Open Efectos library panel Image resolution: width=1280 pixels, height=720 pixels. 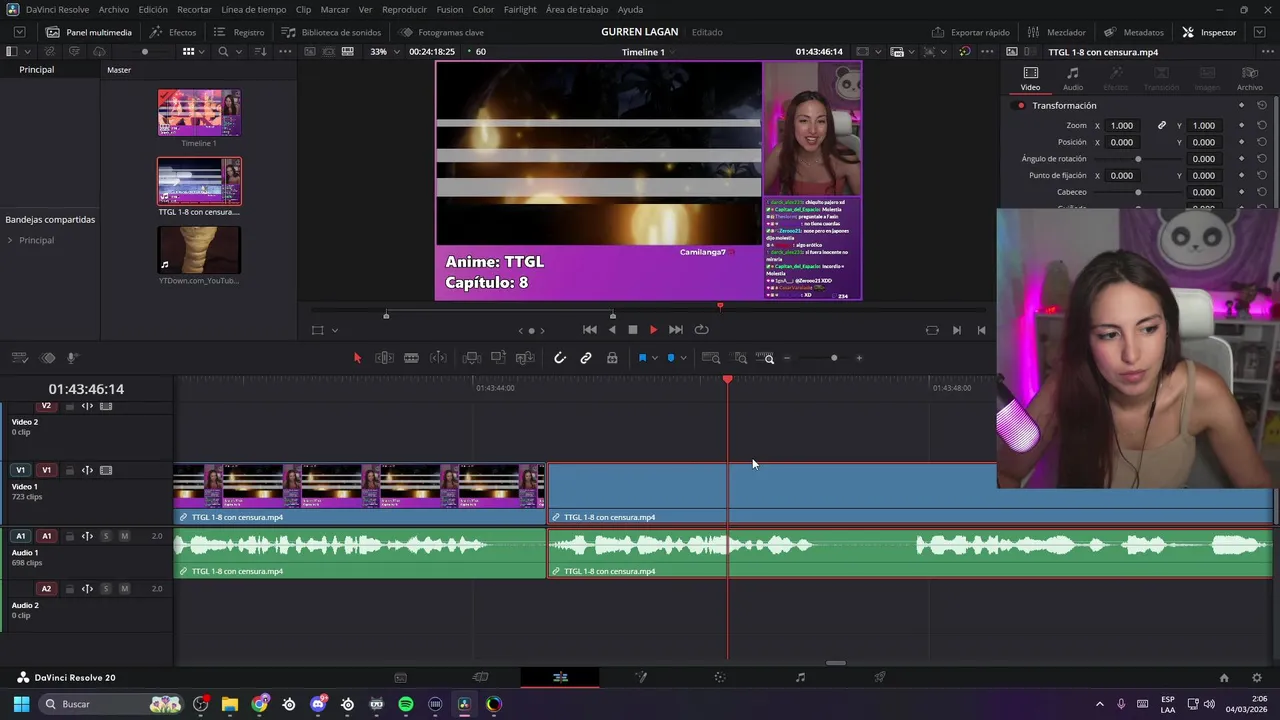(173, 32)
